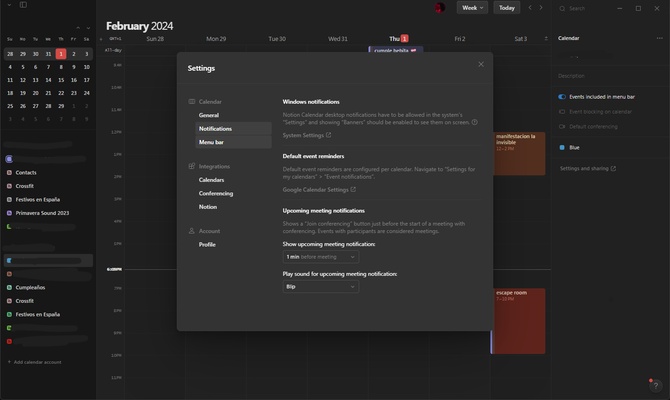Toggle Primavera Sound 2023 calendar checkbox
The image size is (670, 400).
pyautogui.click(x=9, y=213)
